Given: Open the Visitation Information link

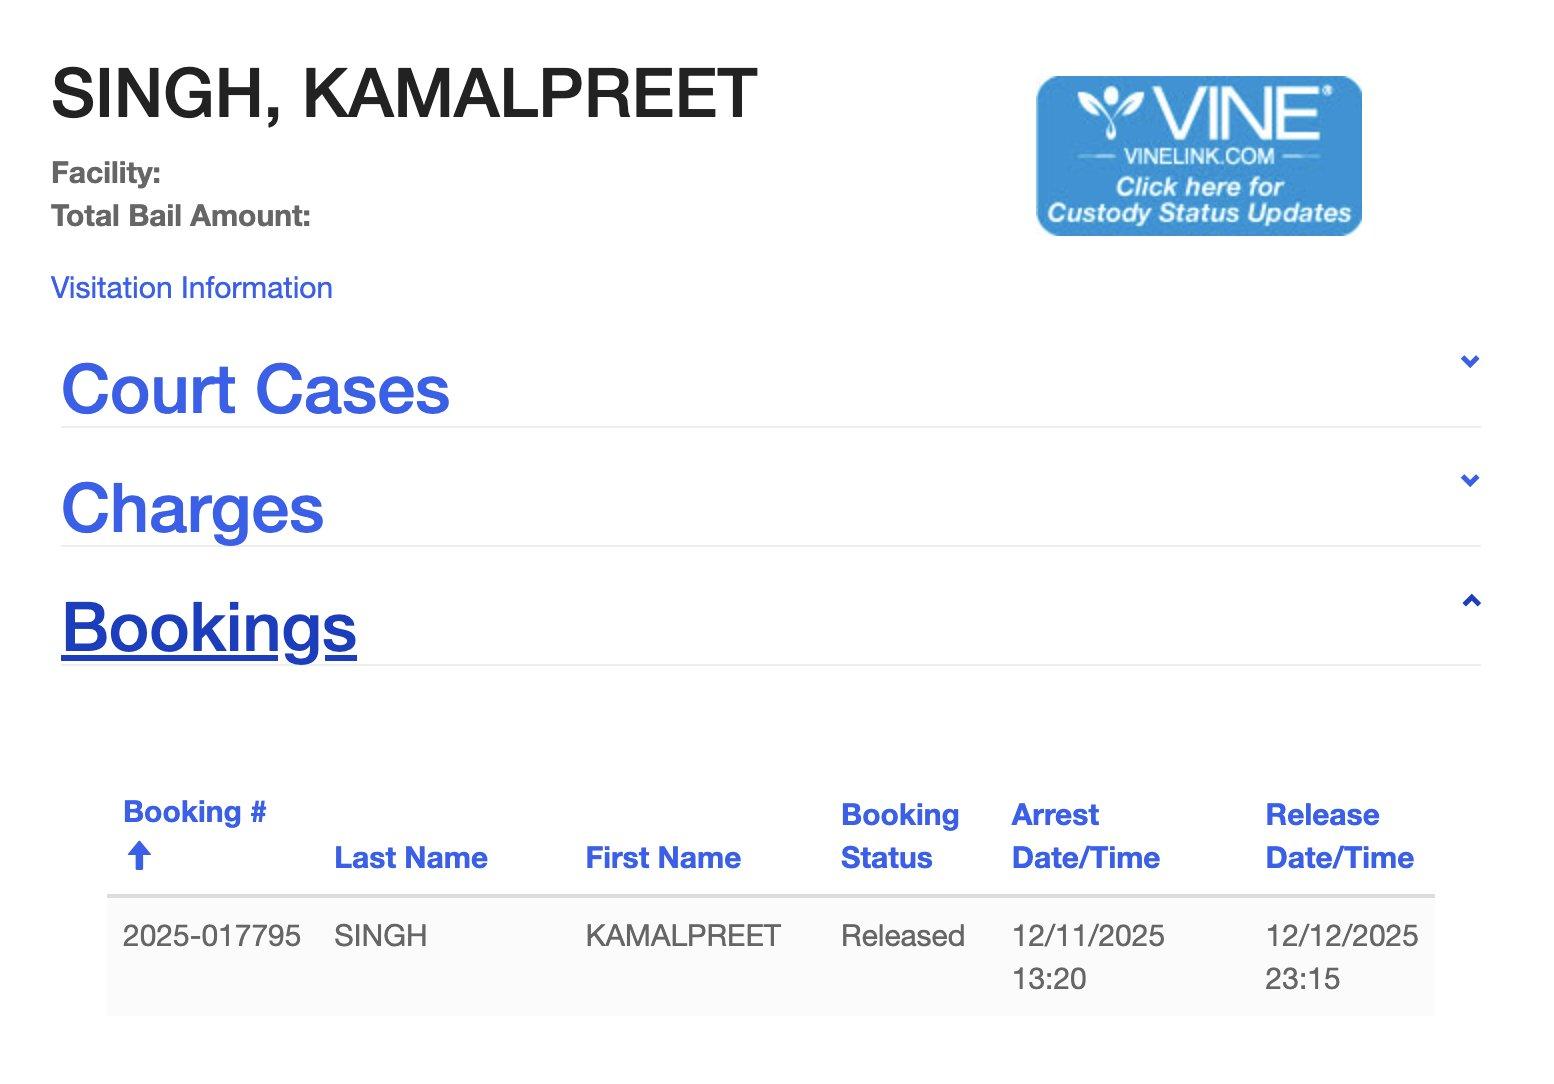Looking at the screenshot, I should tap(191, 288).
